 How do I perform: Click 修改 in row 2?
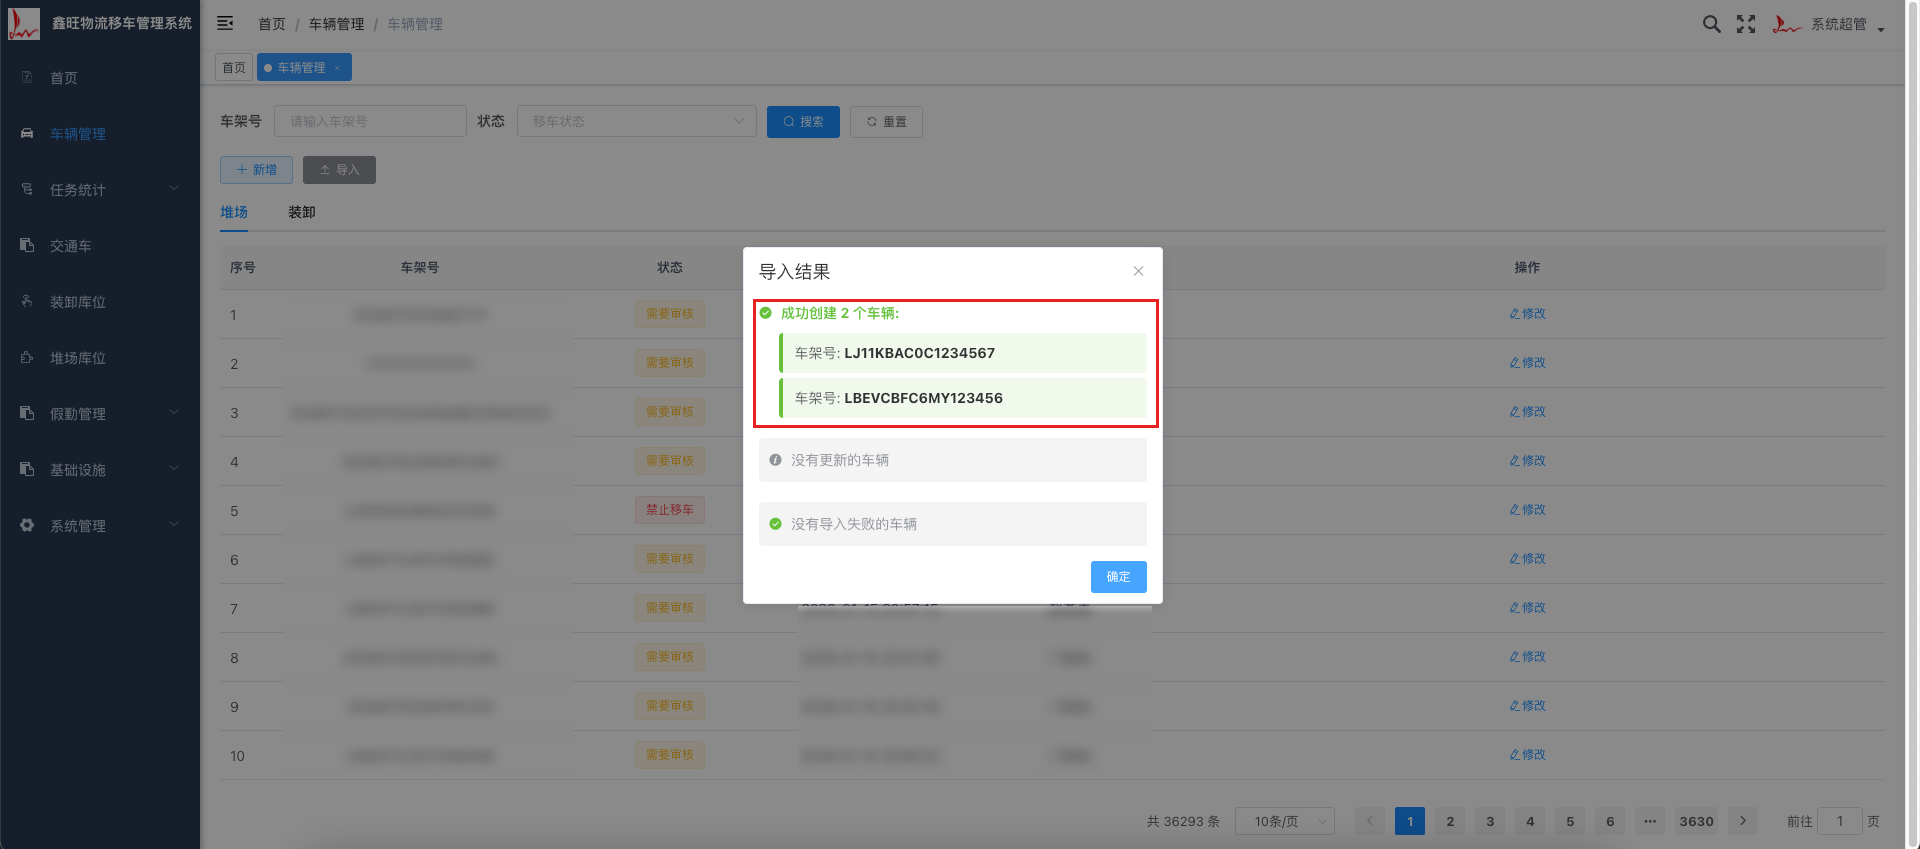[1527, 363]
